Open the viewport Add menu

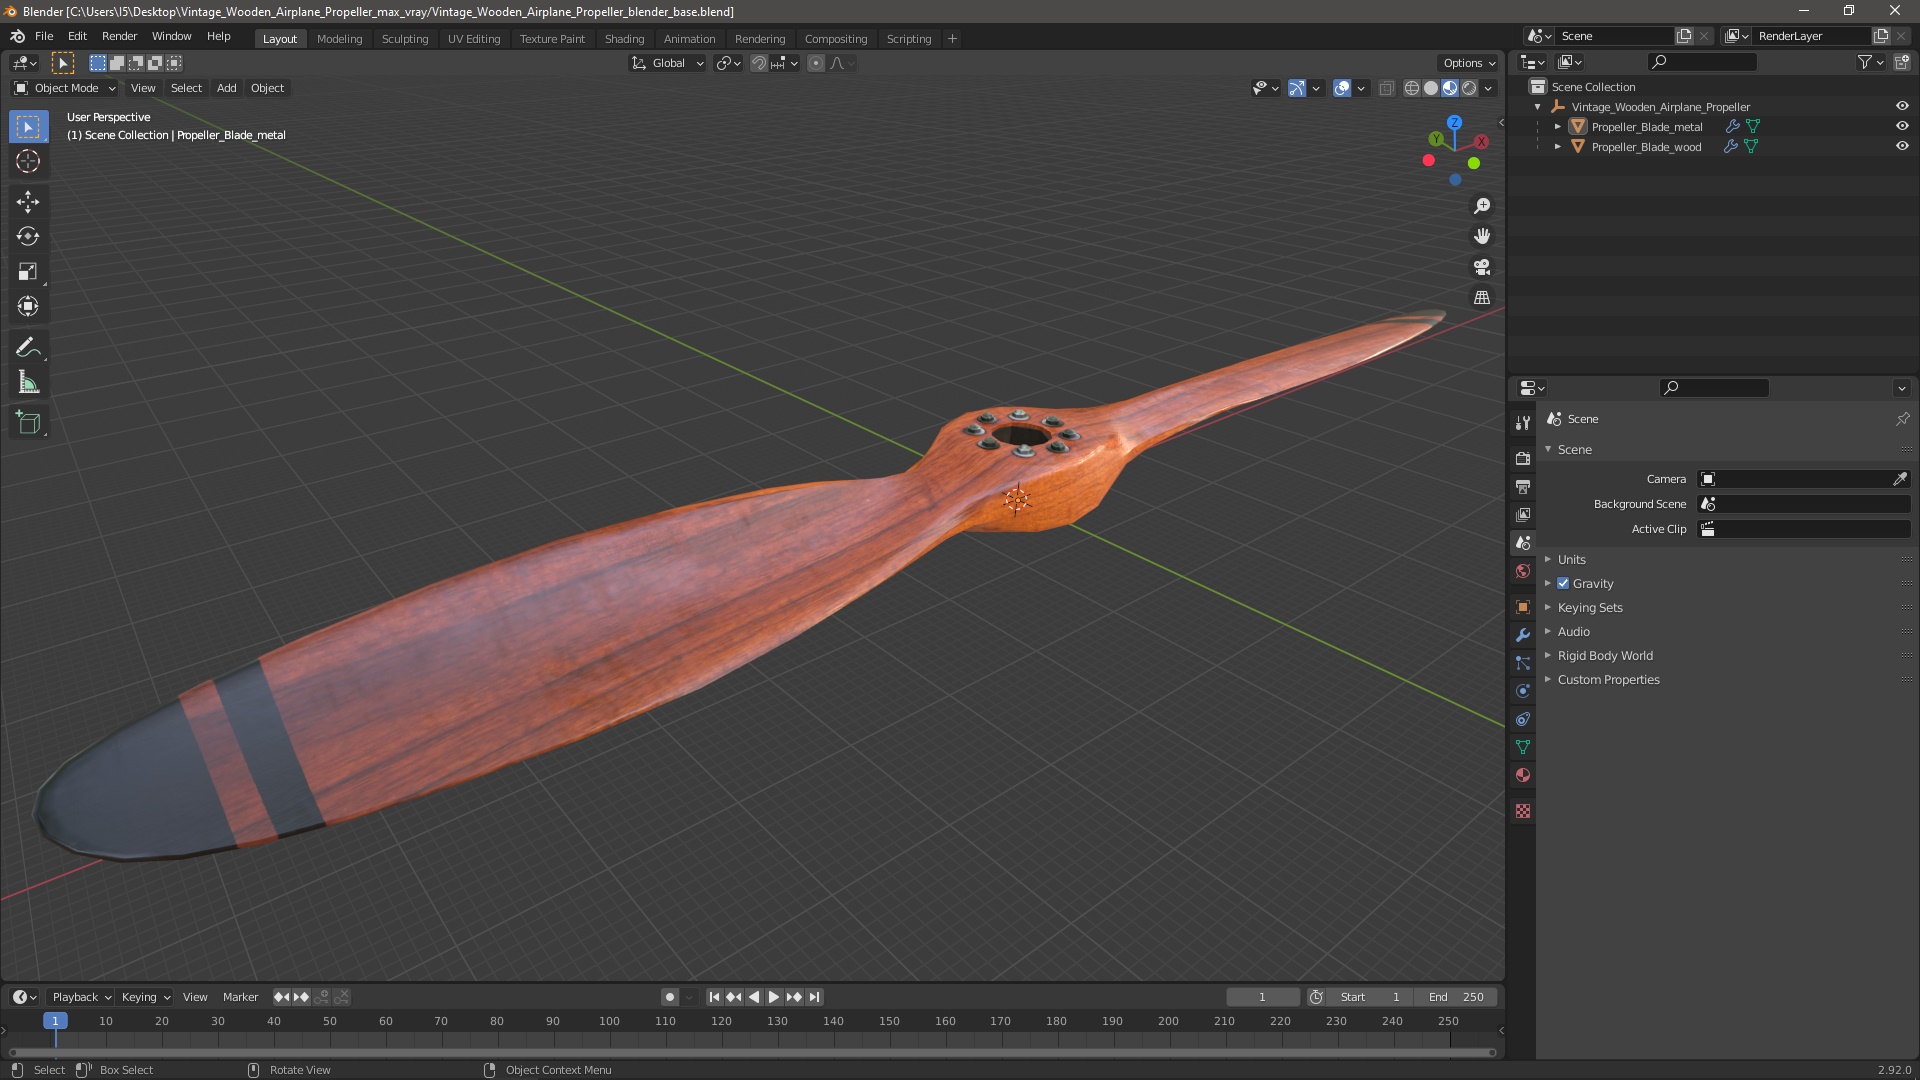pyautogui.click(x=227, y=88)
